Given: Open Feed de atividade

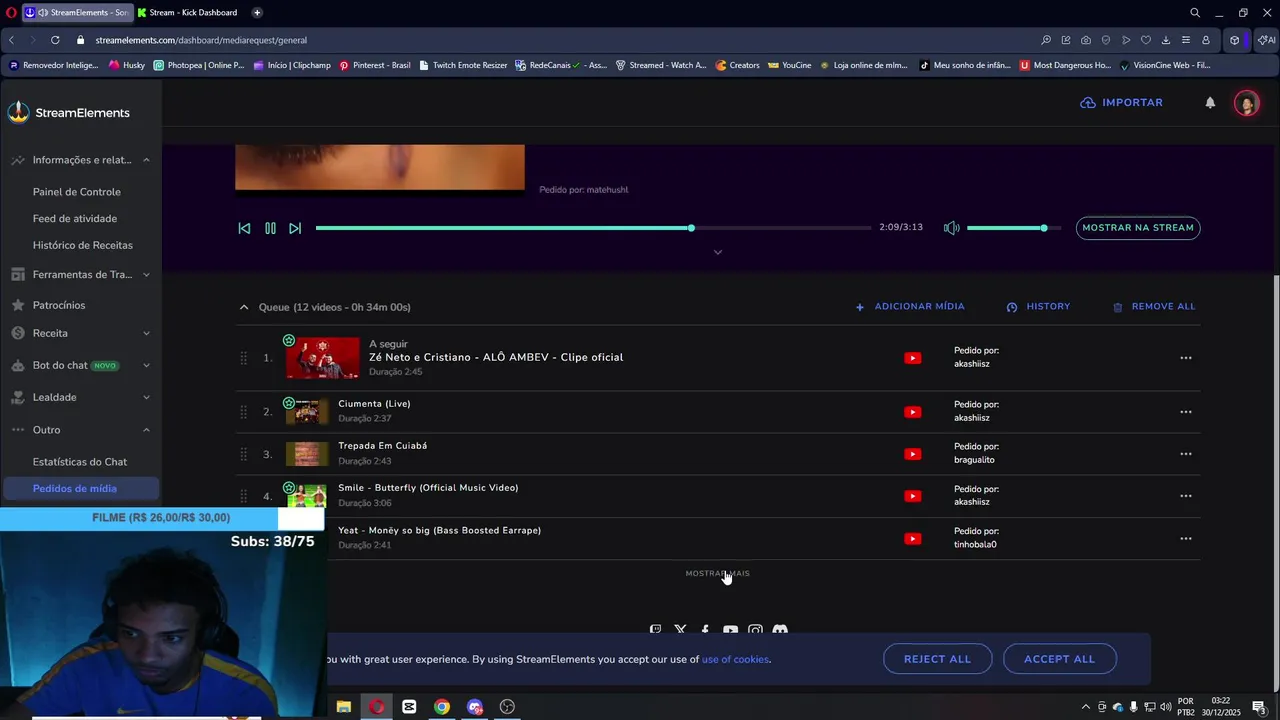Looking at the screenshot, I should pos(75,219).
